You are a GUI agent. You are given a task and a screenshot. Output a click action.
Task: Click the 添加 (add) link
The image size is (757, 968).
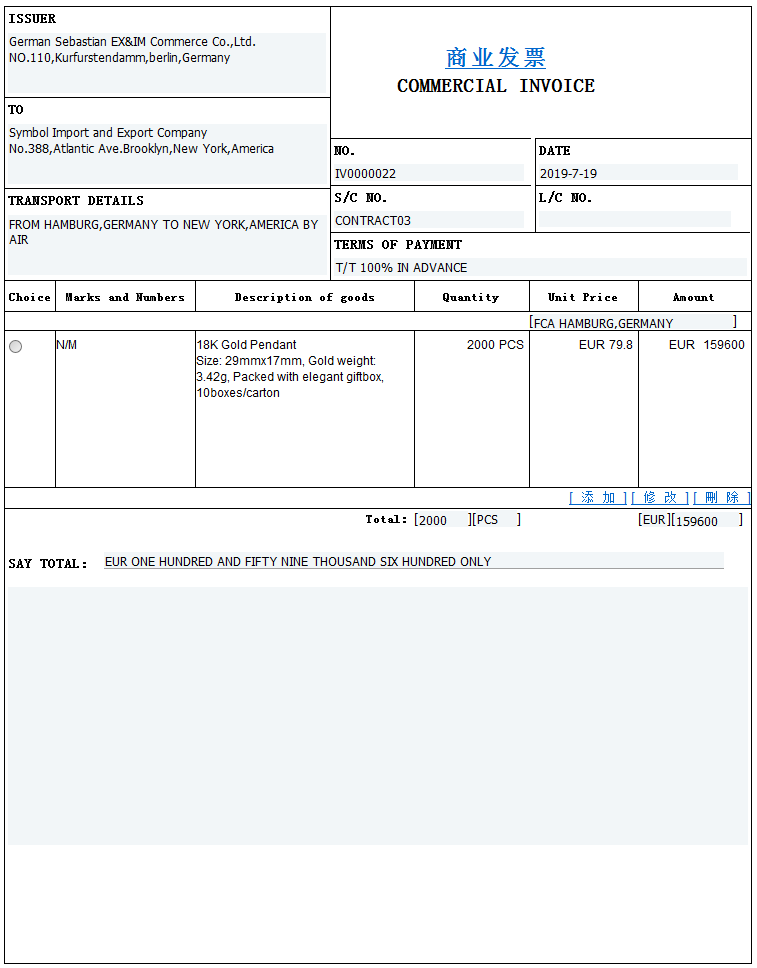tap(598, 498)
